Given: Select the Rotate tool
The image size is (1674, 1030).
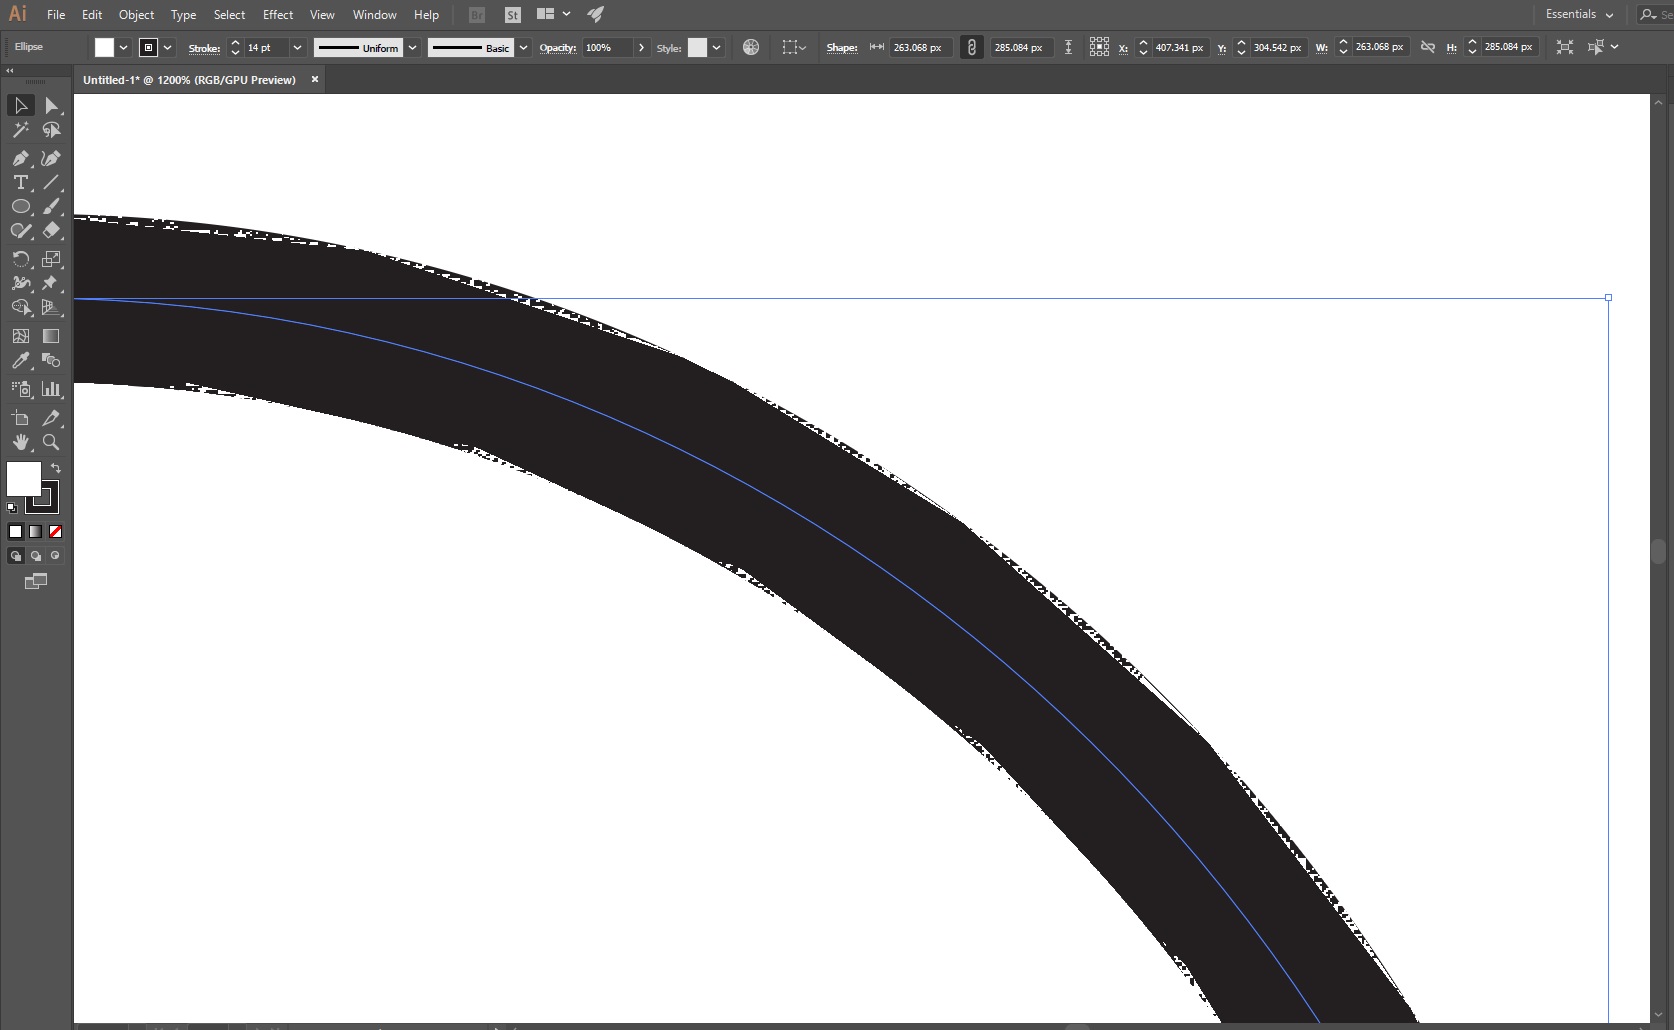Looking at the screenshot, I should [20, 259].
